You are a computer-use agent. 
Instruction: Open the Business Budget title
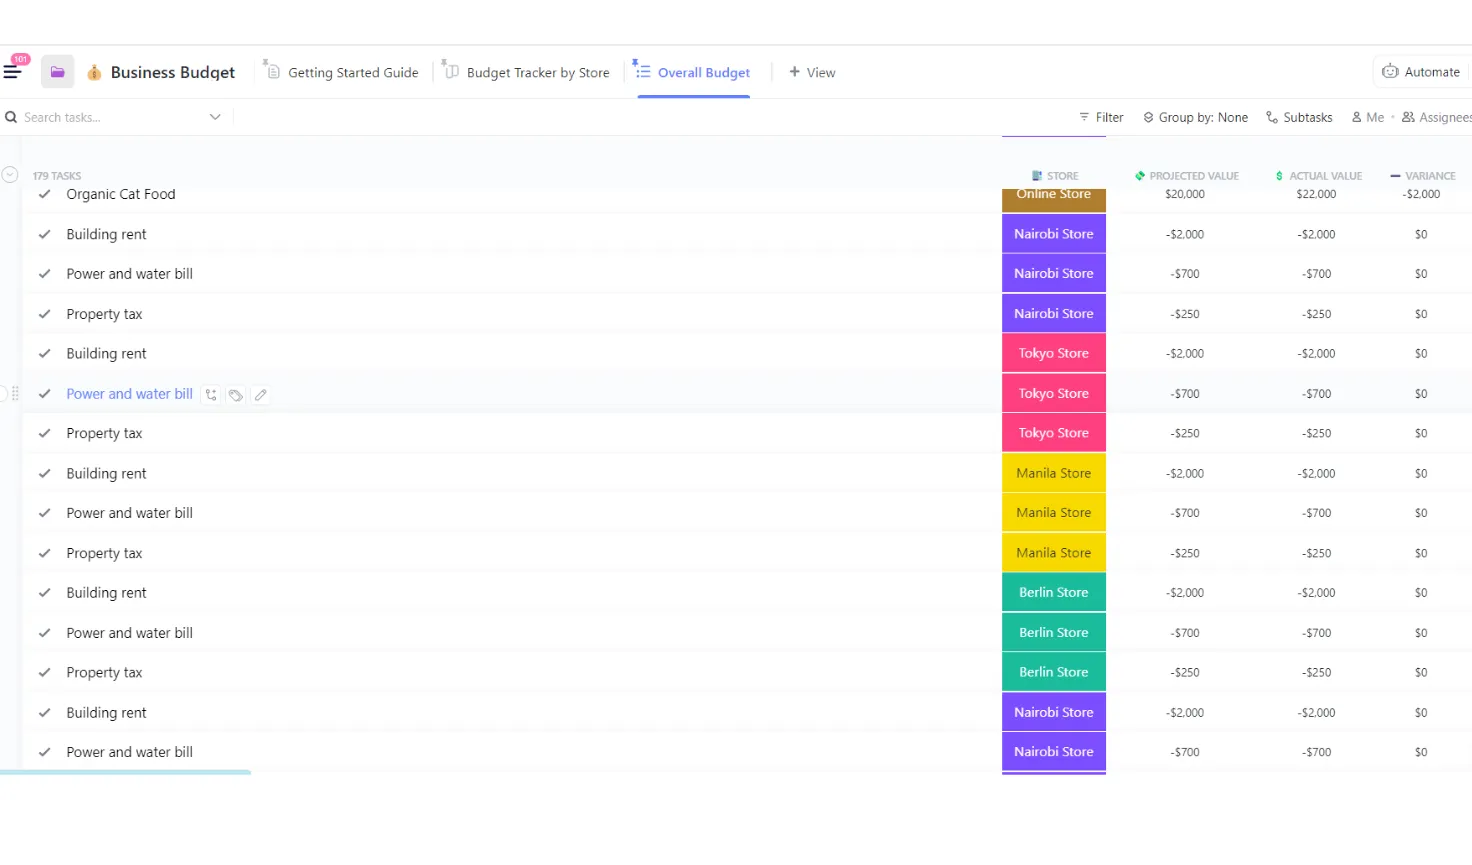pyautogui.click(x=173, y=72)
